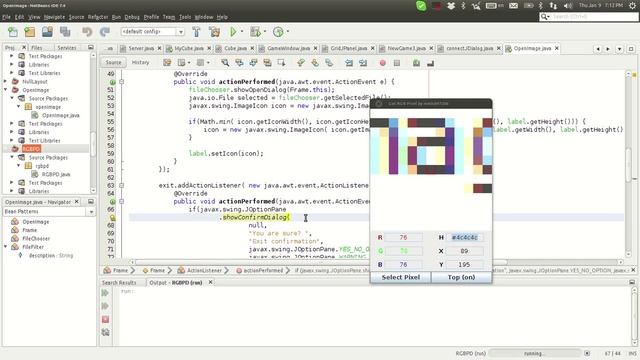The width and height of the screenshot is (640, 360).
Task: Select the RGBPD.java file in Projects tree
Action: (56, 174)
